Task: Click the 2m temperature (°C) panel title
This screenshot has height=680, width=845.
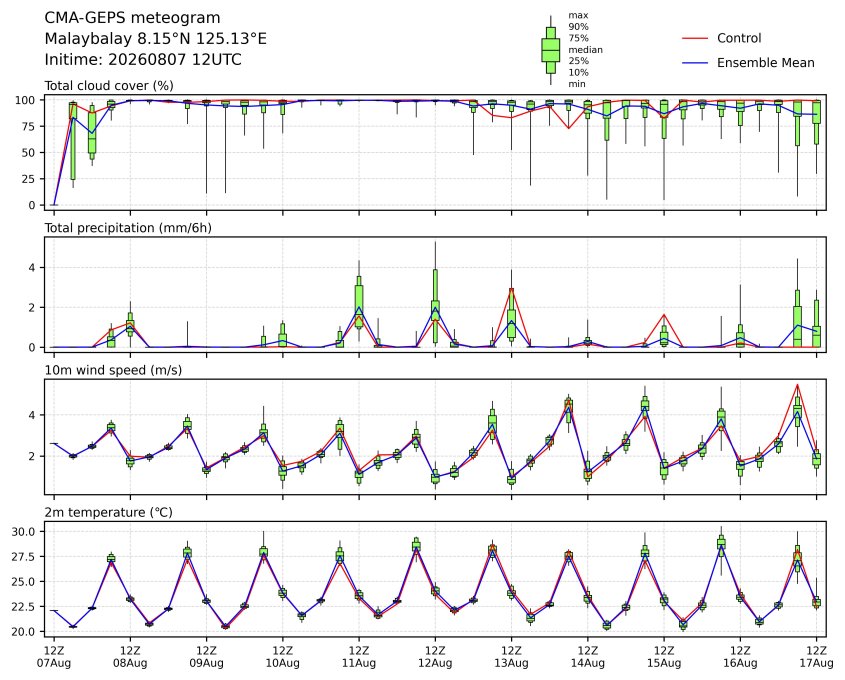Action: (x=108, y=512)
